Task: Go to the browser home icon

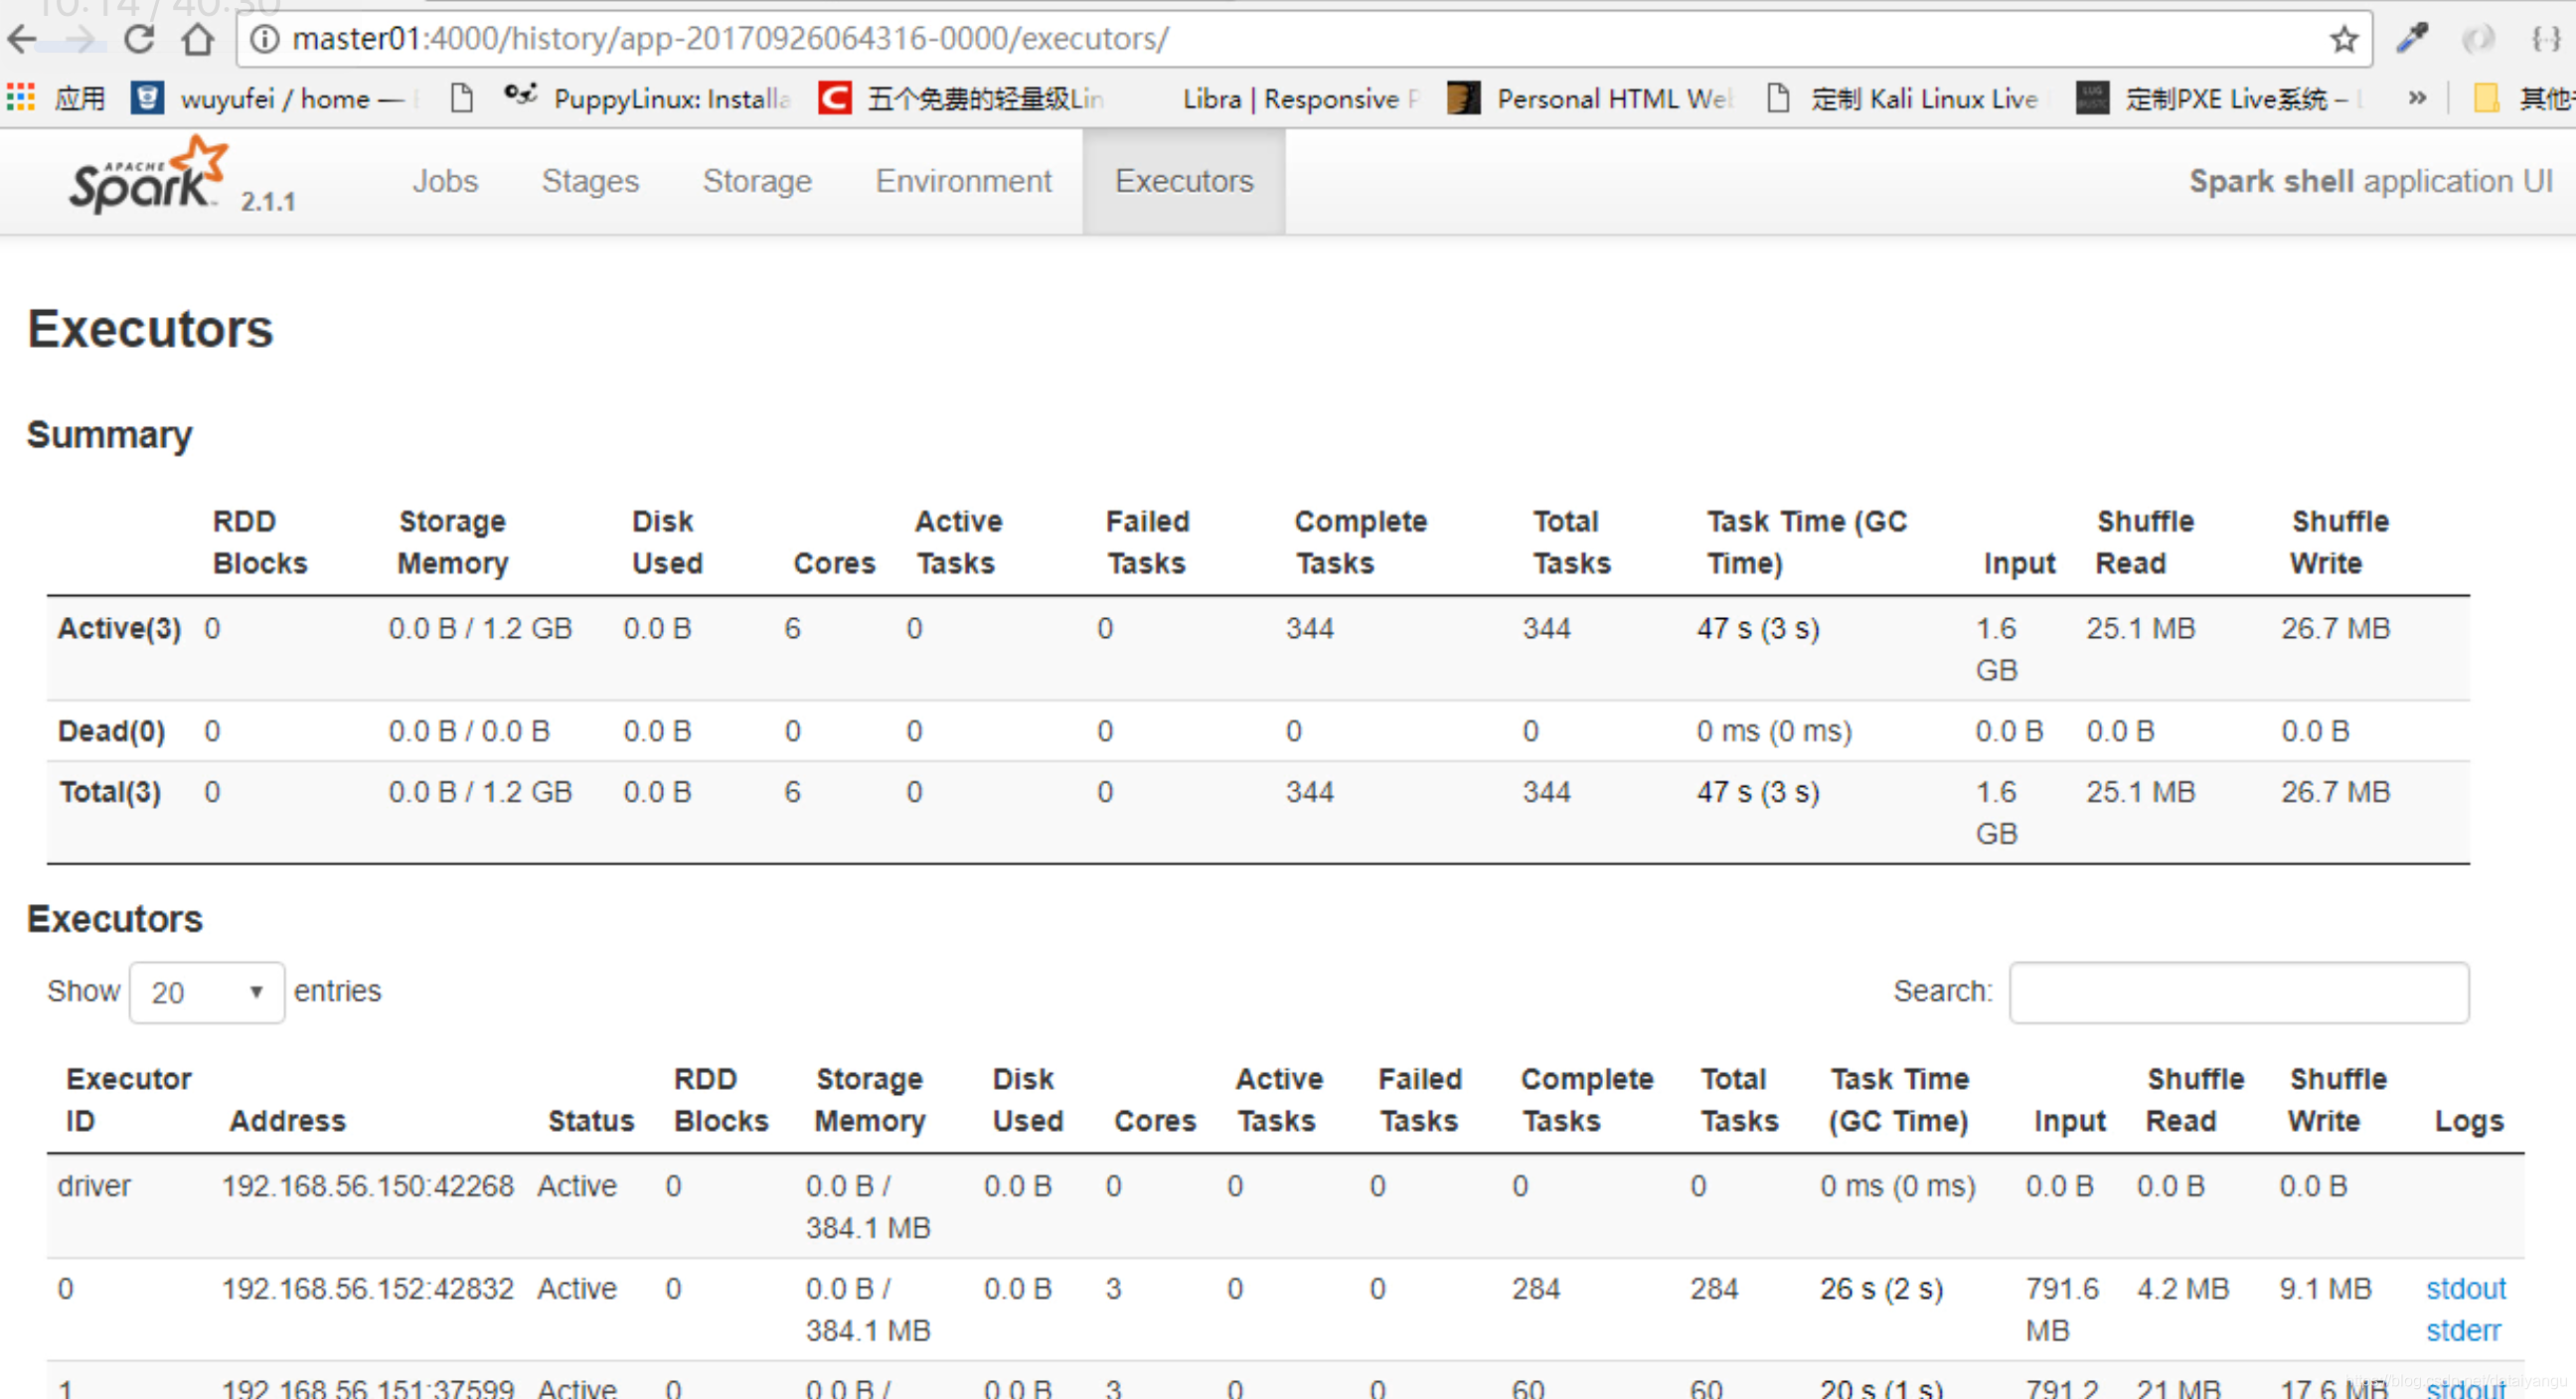Action: coord(198,40)
